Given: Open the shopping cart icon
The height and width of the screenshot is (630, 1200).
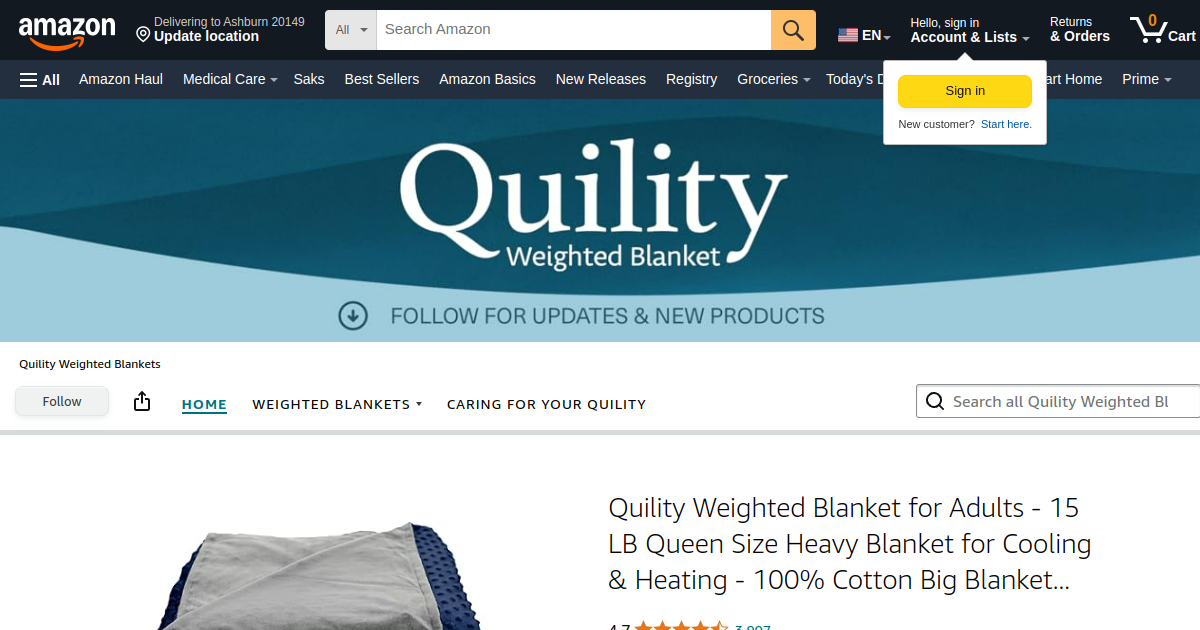Looking at the screenshot, I should pyautogui.click(x=1162, y=29).
